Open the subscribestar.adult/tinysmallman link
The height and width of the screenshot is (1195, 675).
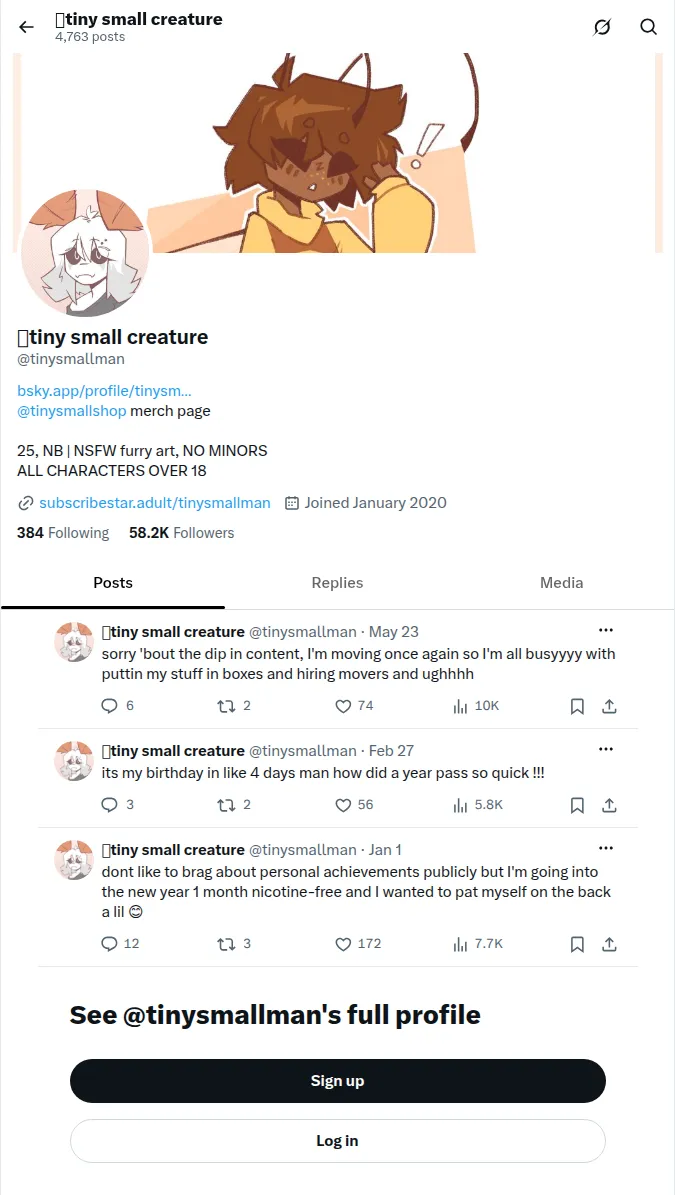(x=155, y=503)
